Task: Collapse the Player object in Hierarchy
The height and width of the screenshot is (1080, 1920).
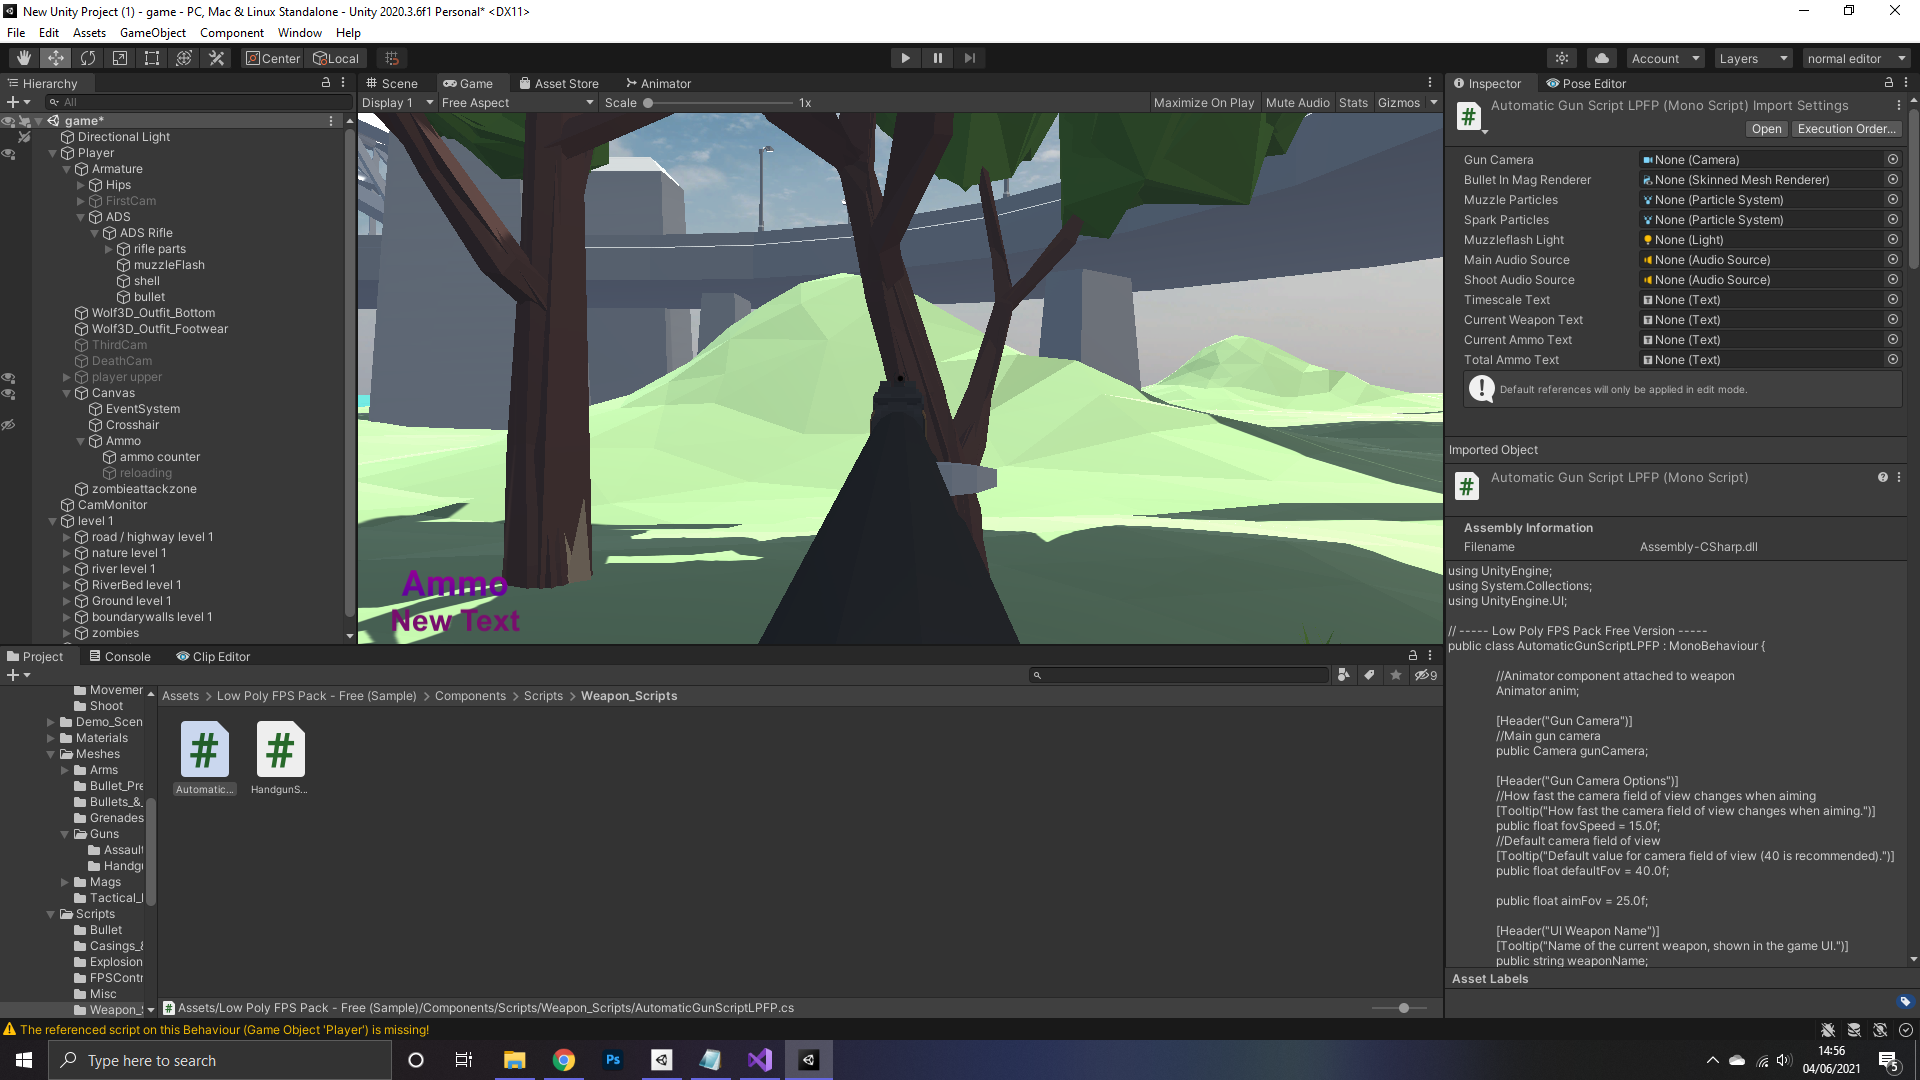Action: (53, 153)
